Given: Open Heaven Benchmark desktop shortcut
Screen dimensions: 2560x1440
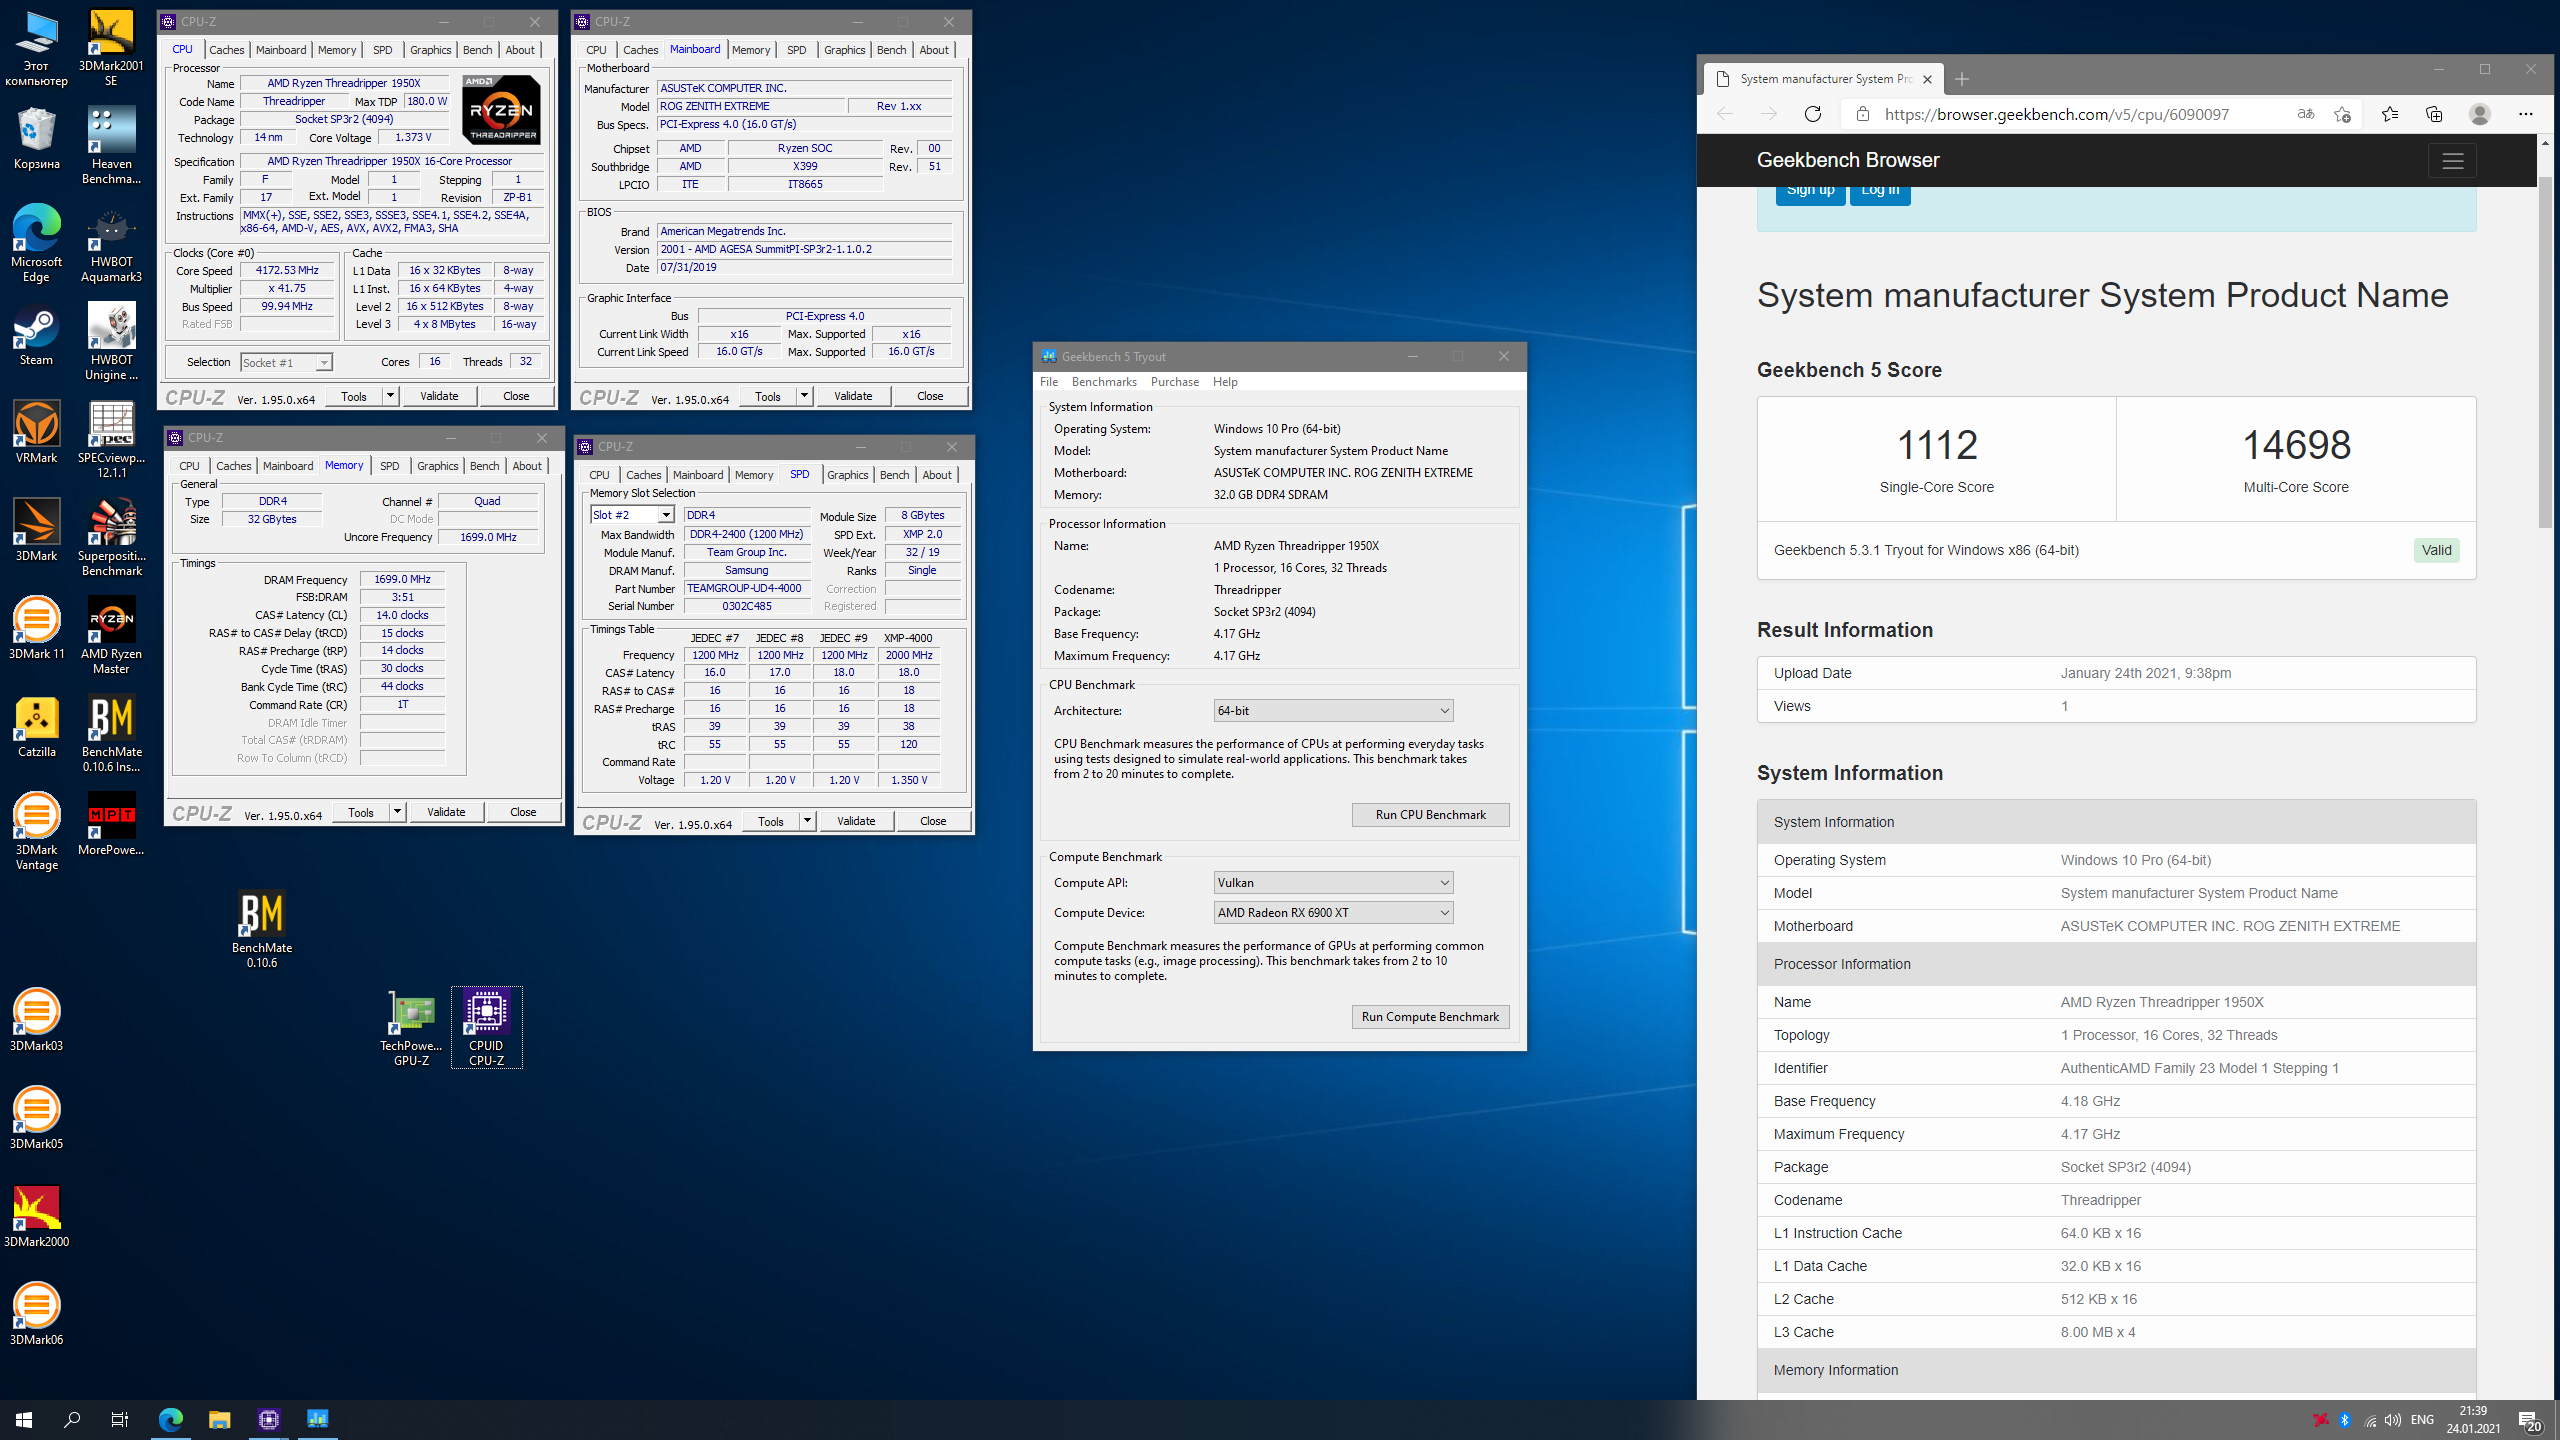Looking at the screenshot, I should (x=111, y=146).
